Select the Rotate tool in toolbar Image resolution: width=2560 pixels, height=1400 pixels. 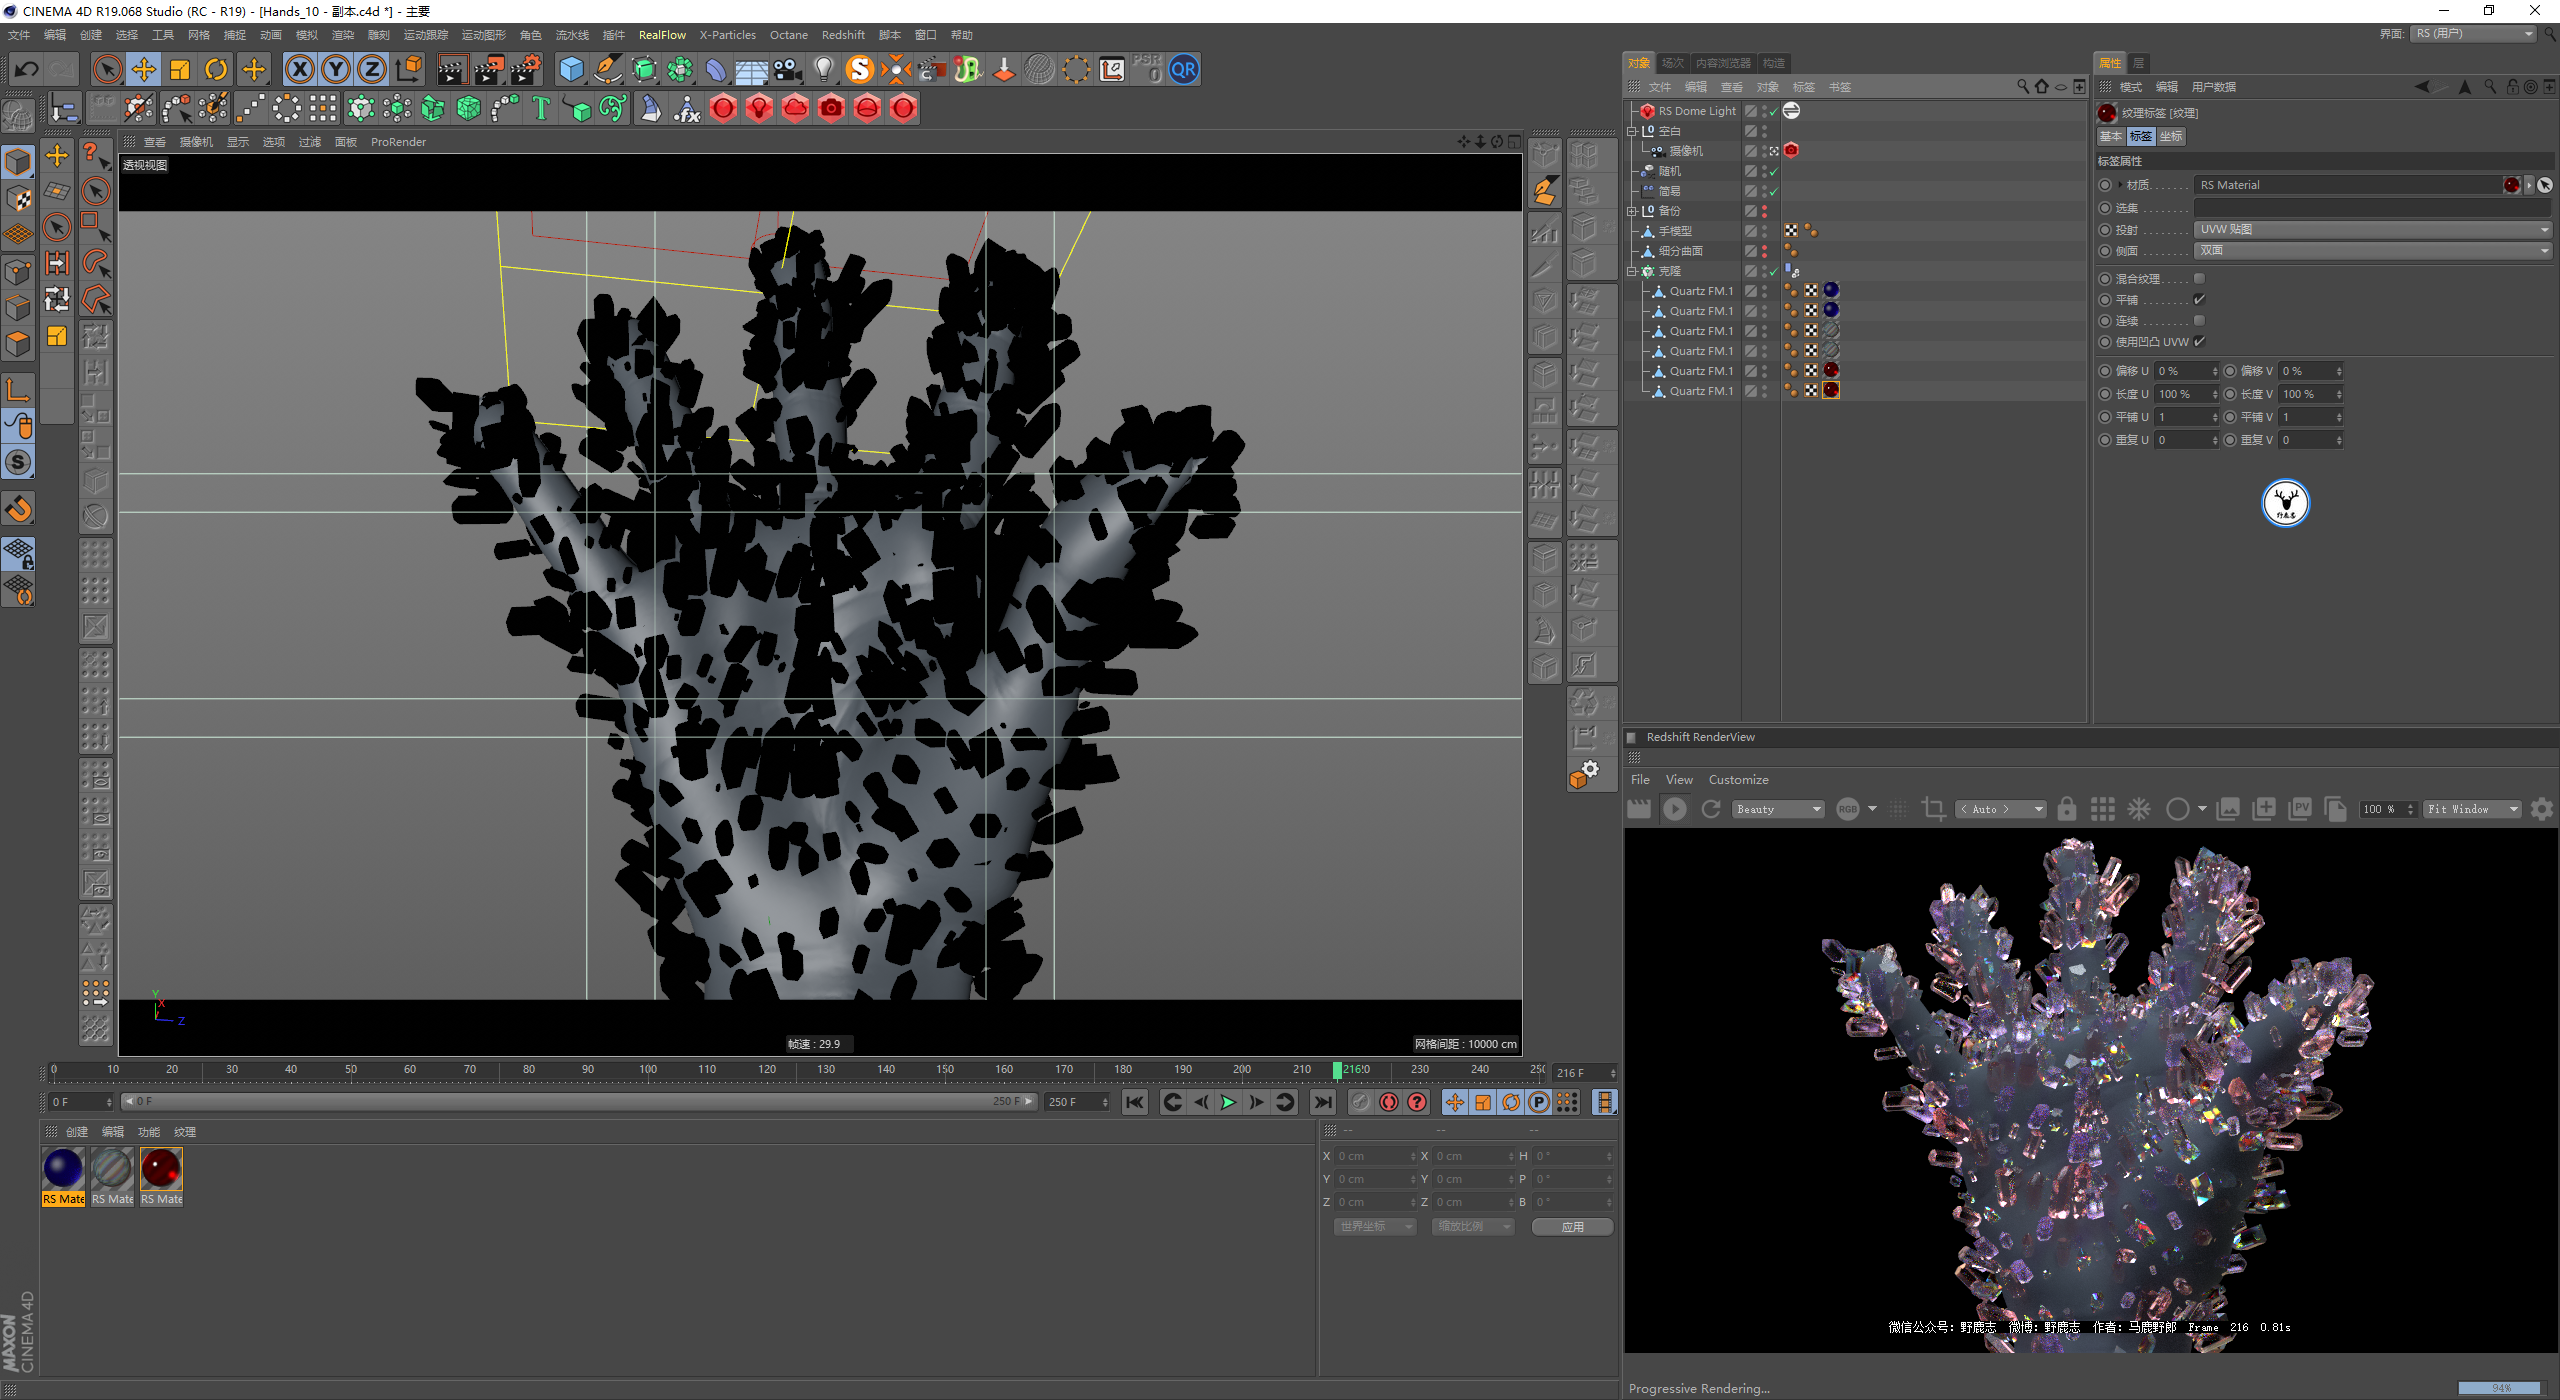(x=216, y=69)
